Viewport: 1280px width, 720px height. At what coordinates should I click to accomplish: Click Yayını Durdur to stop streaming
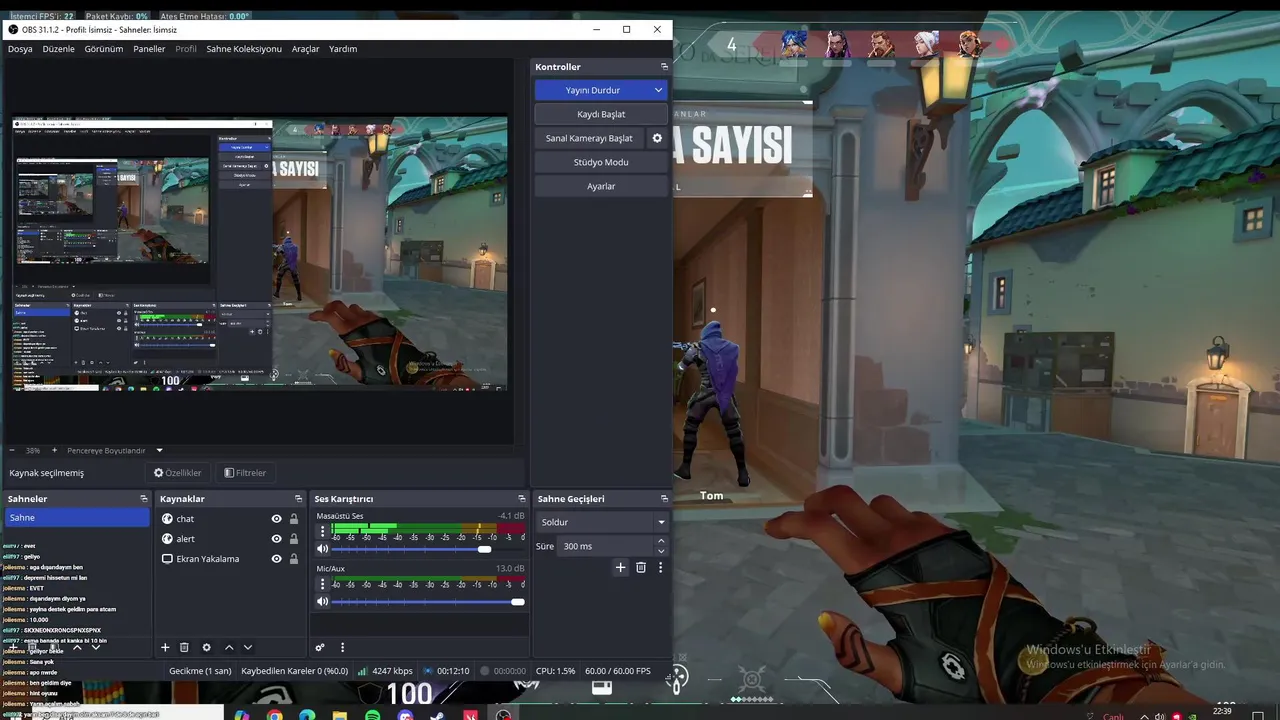[x=593, y=90]
